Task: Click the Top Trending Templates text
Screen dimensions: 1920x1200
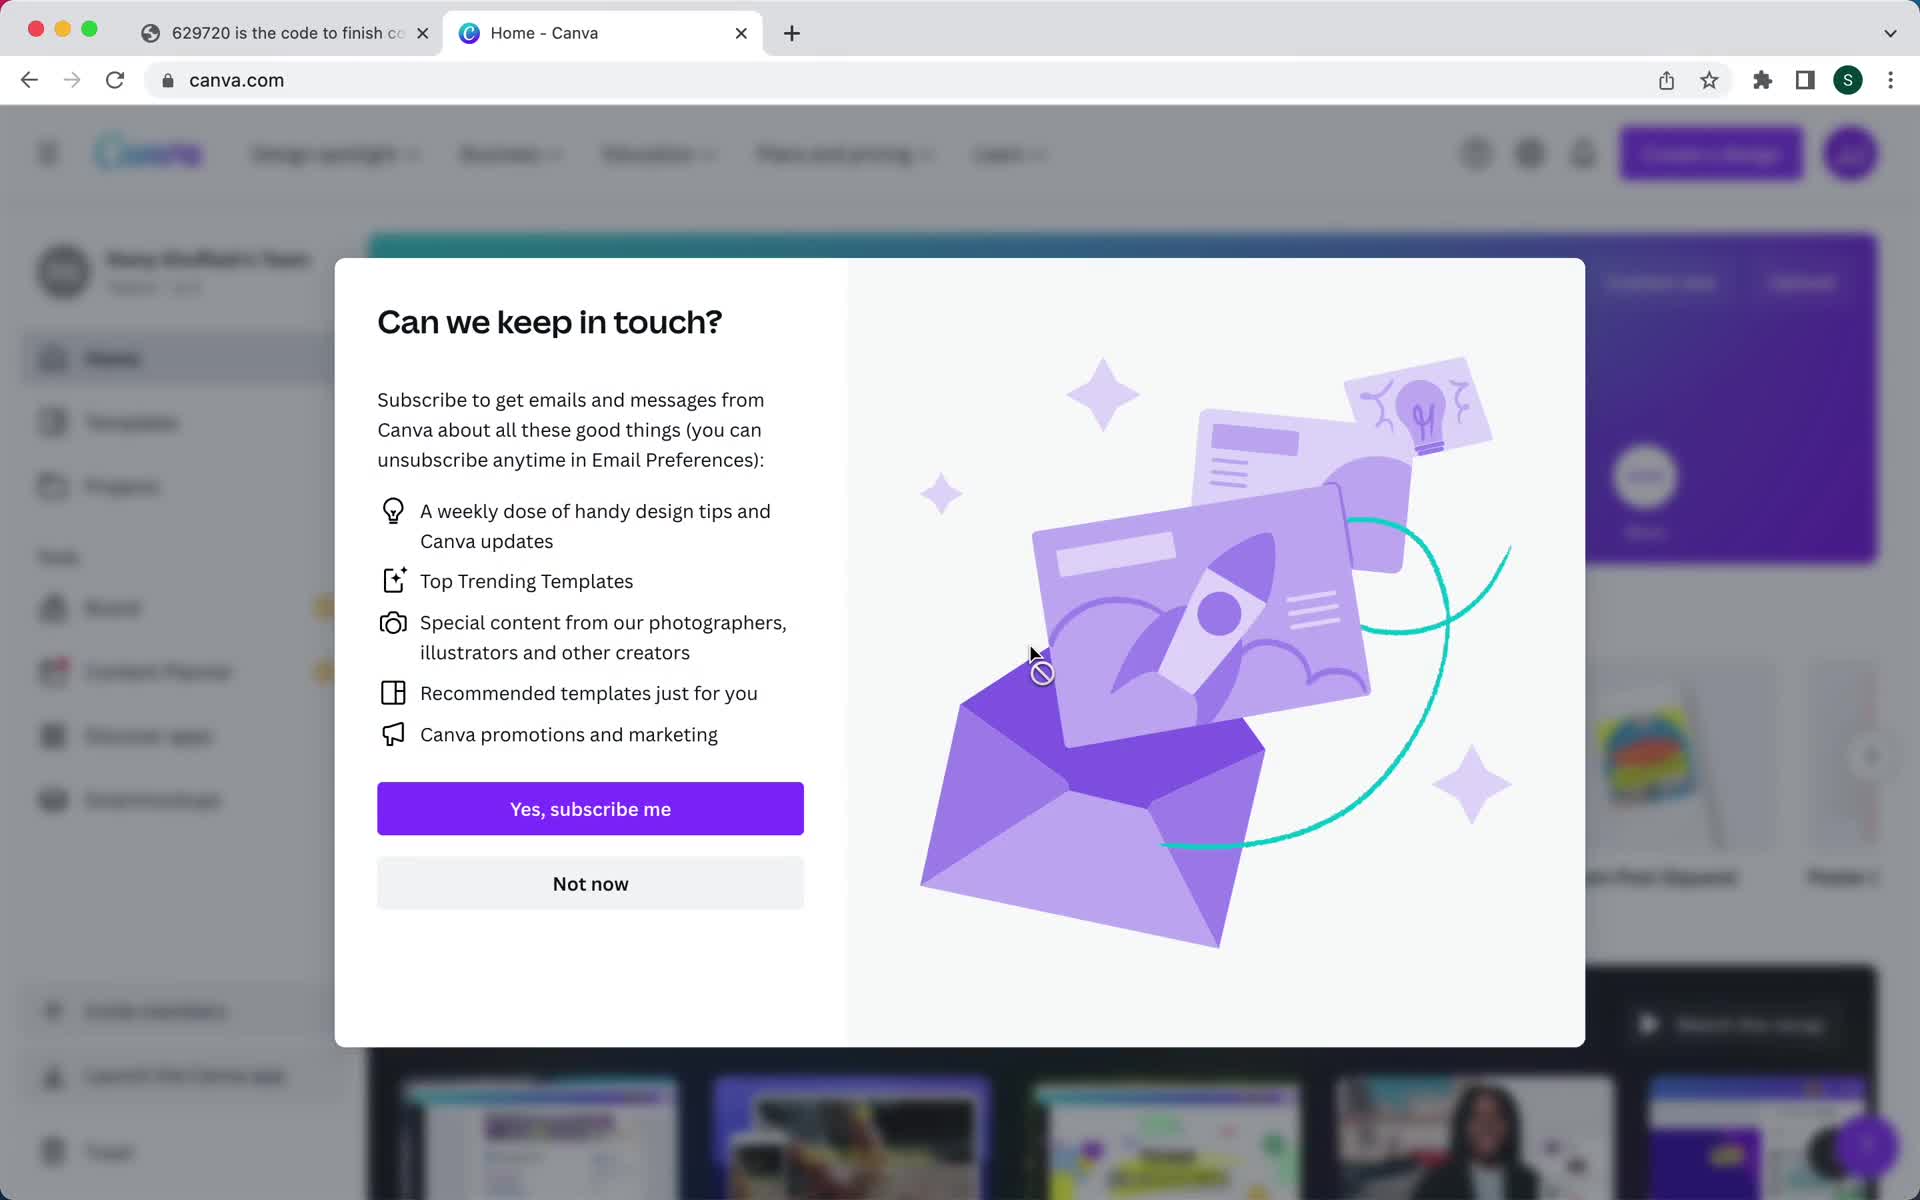Action: 526,581
